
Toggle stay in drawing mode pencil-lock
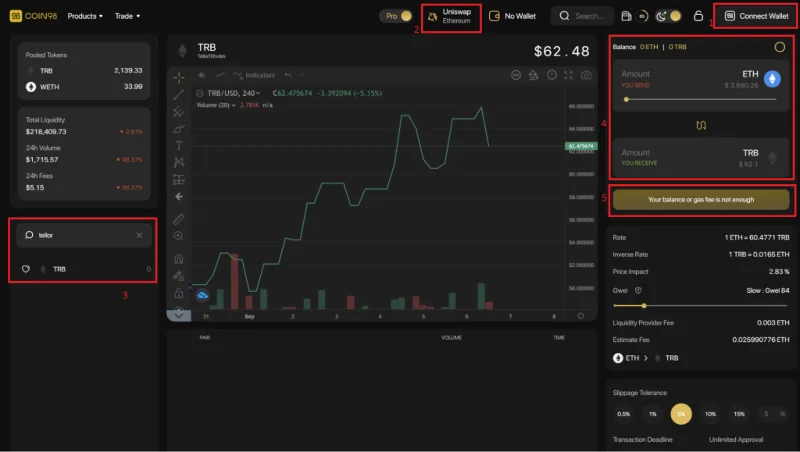[179, 276]
